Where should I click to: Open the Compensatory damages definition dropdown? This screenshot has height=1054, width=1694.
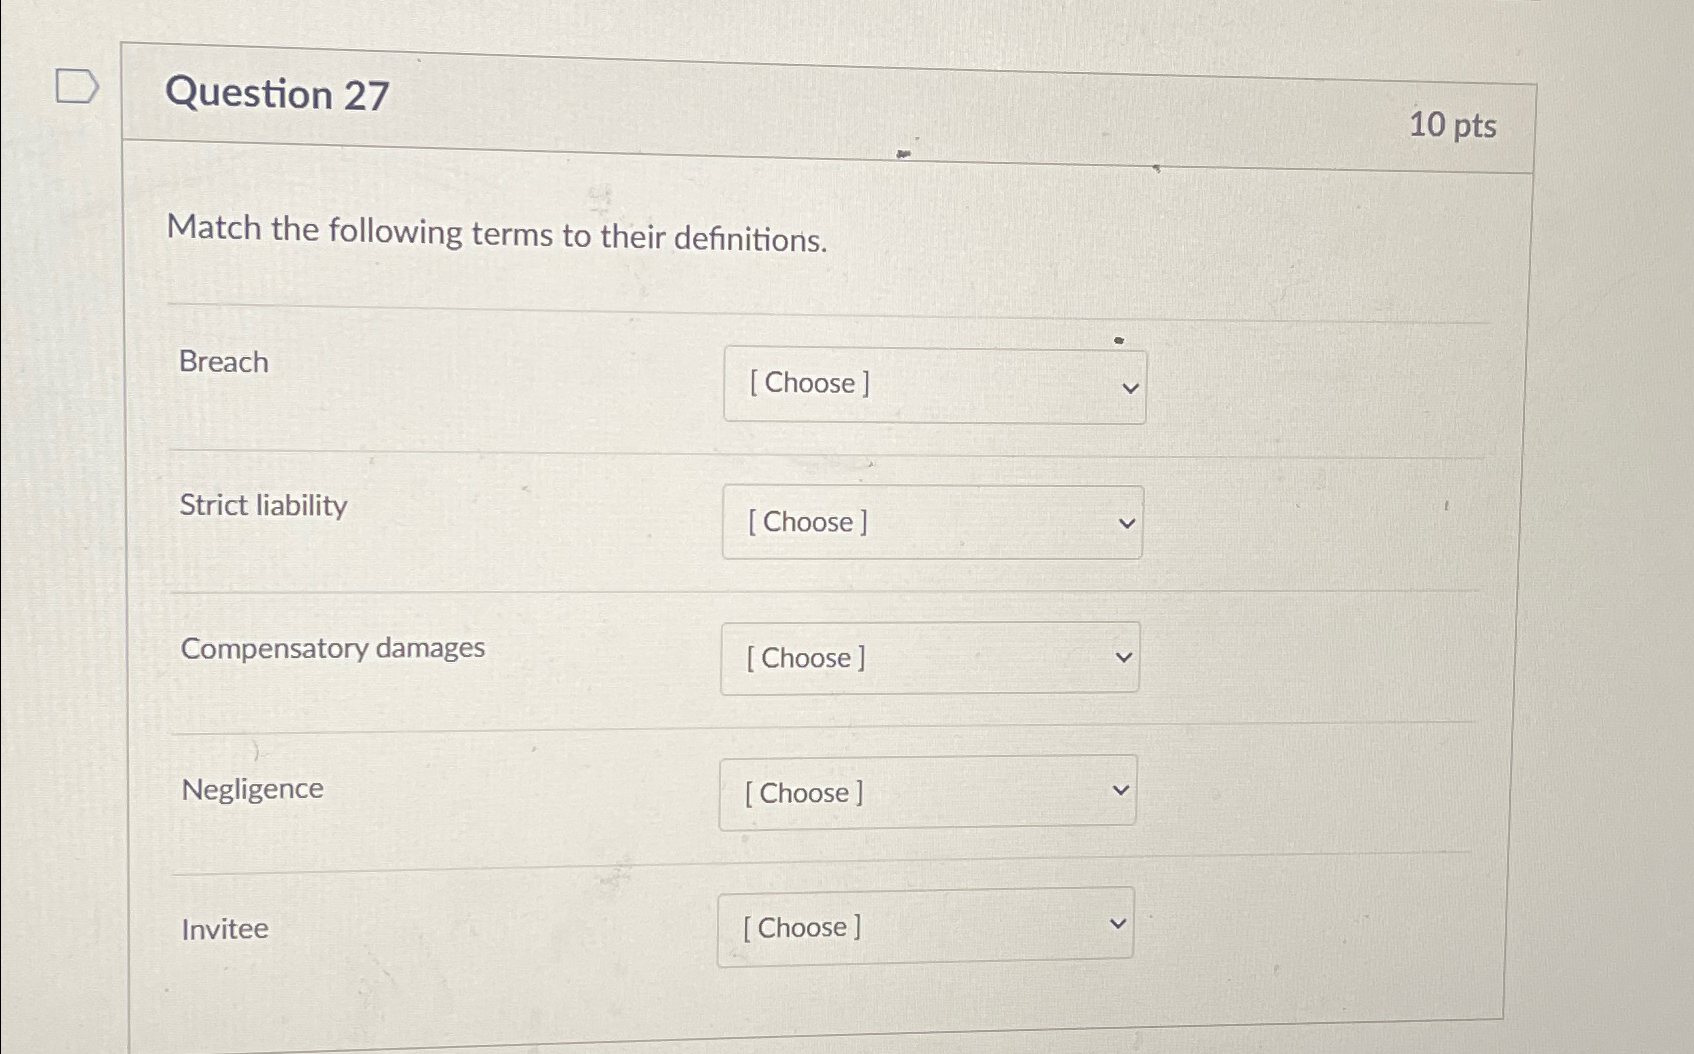[929, 658]
